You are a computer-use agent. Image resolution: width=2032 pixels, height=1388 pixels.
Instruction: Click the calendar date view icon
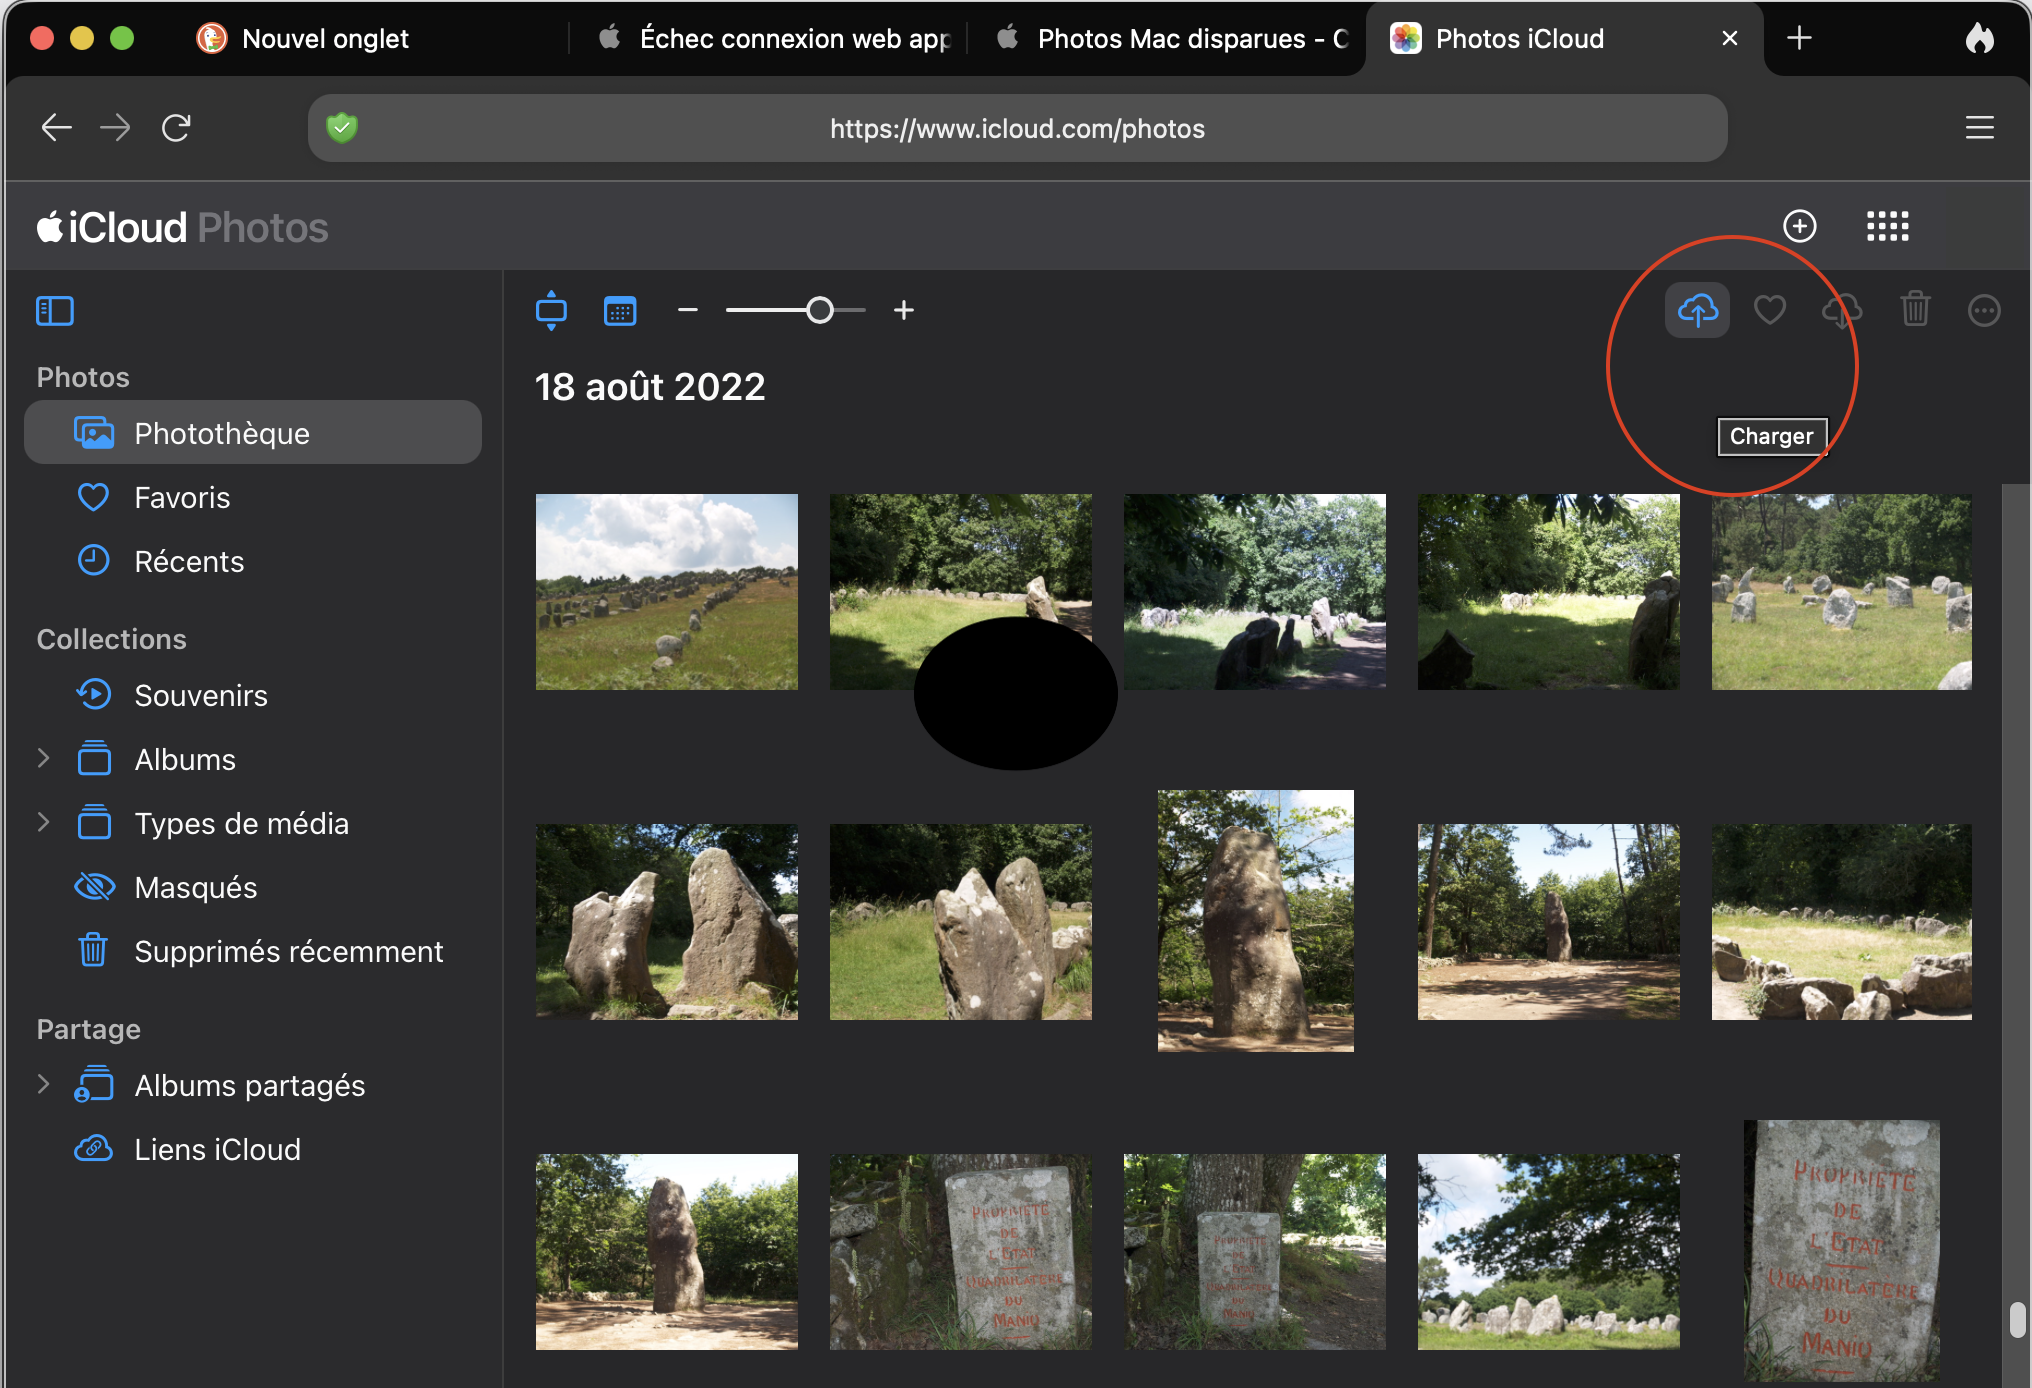620,311
